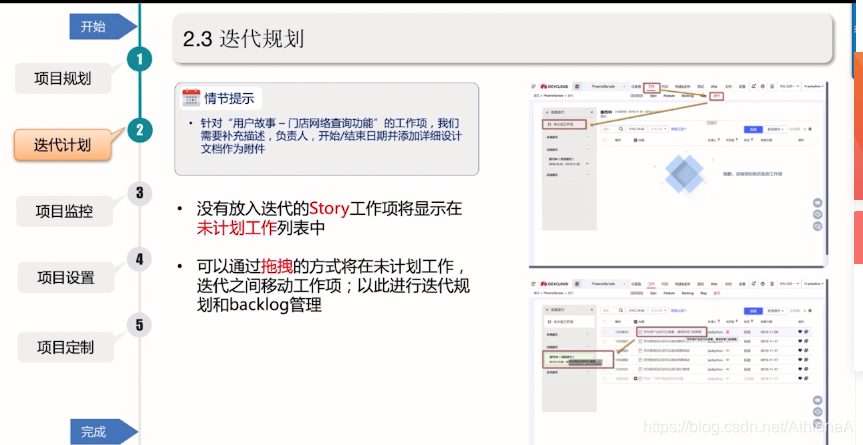The width and height of the screenshot is (863, 445).
Task: Open user account dropdown in lower screenshot
Action: click(x=813, y=284)
